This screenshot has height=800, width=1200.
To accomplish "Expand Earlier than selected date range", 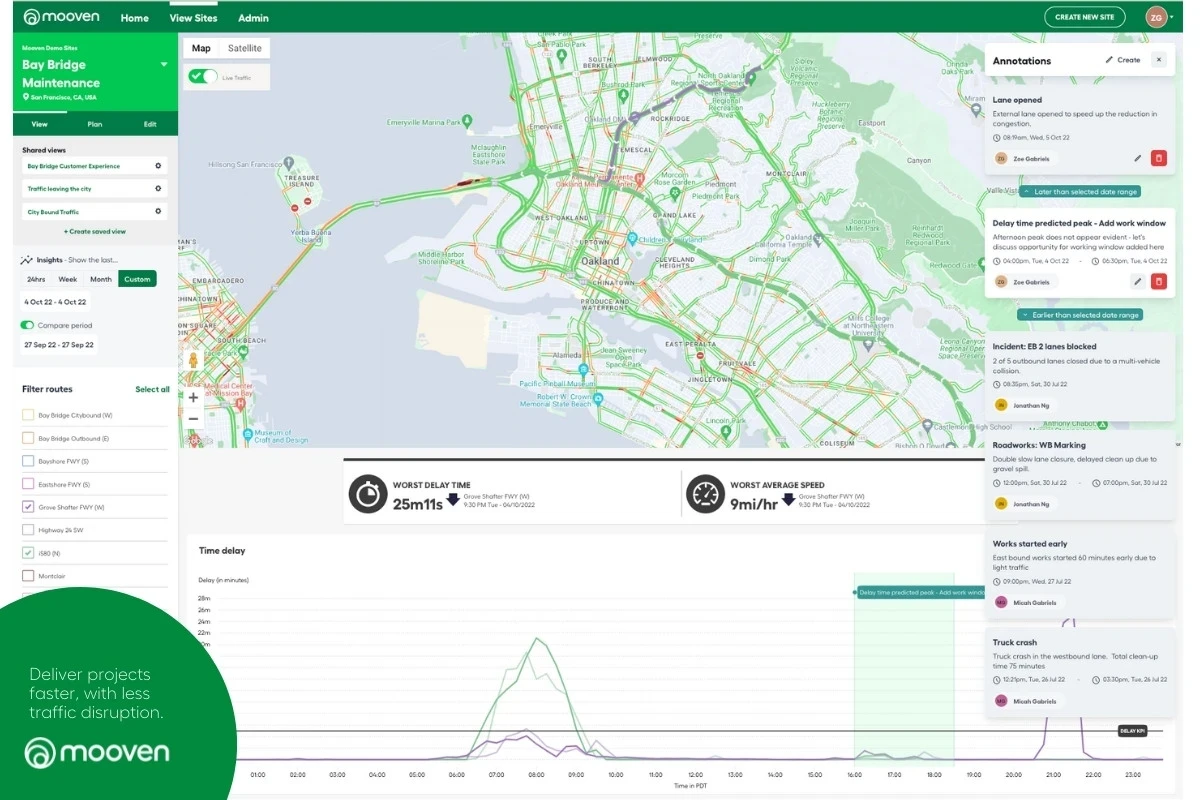I will pos(1079,315).
